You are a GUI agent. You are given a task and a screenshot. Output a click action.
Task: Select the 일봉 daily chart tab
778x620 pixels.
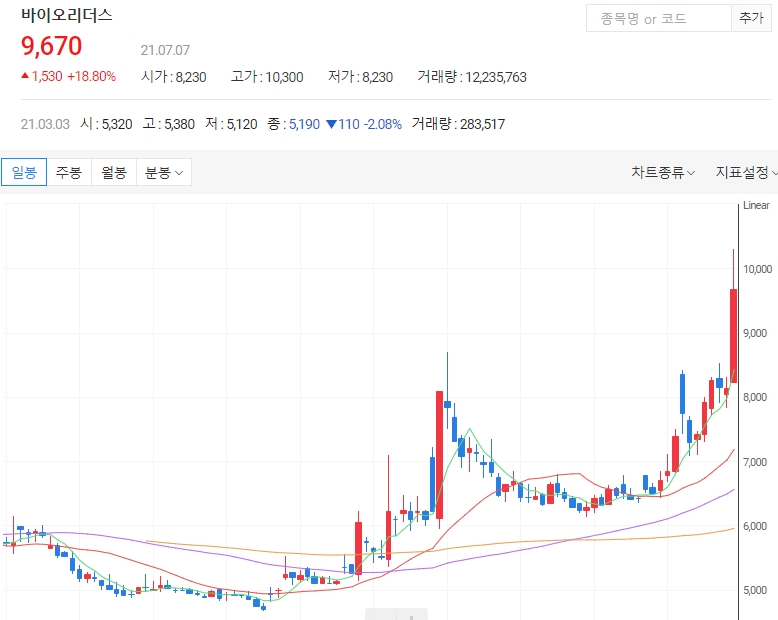tap(24, 172)
